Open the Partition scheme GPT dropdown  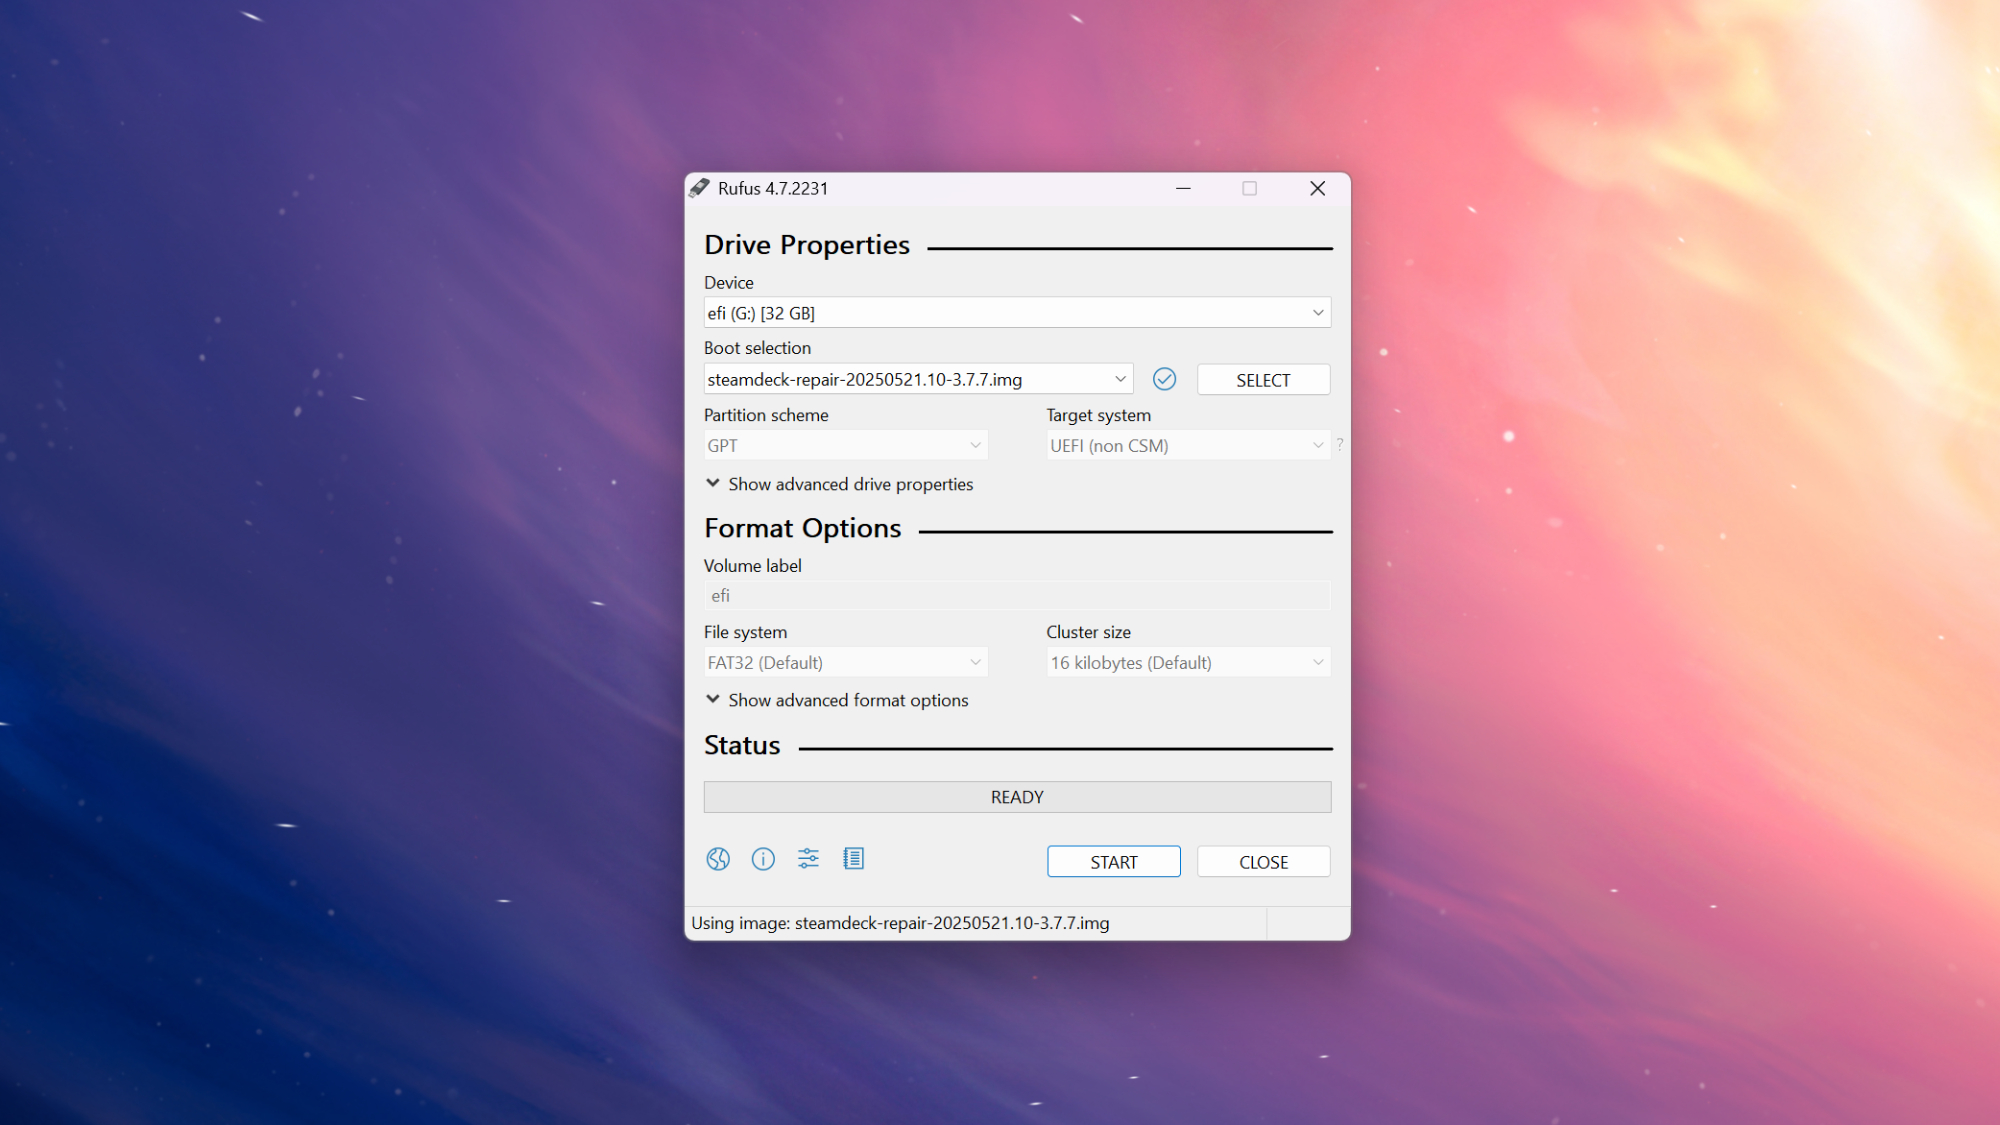[846, 445]
